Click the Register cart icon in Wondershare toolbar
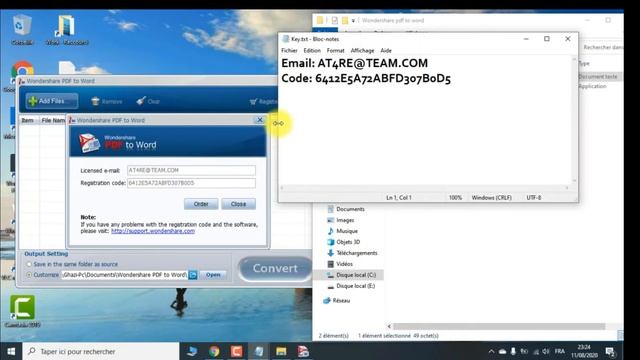The height and width of the screenshot is (360, 640). [253, 102]
